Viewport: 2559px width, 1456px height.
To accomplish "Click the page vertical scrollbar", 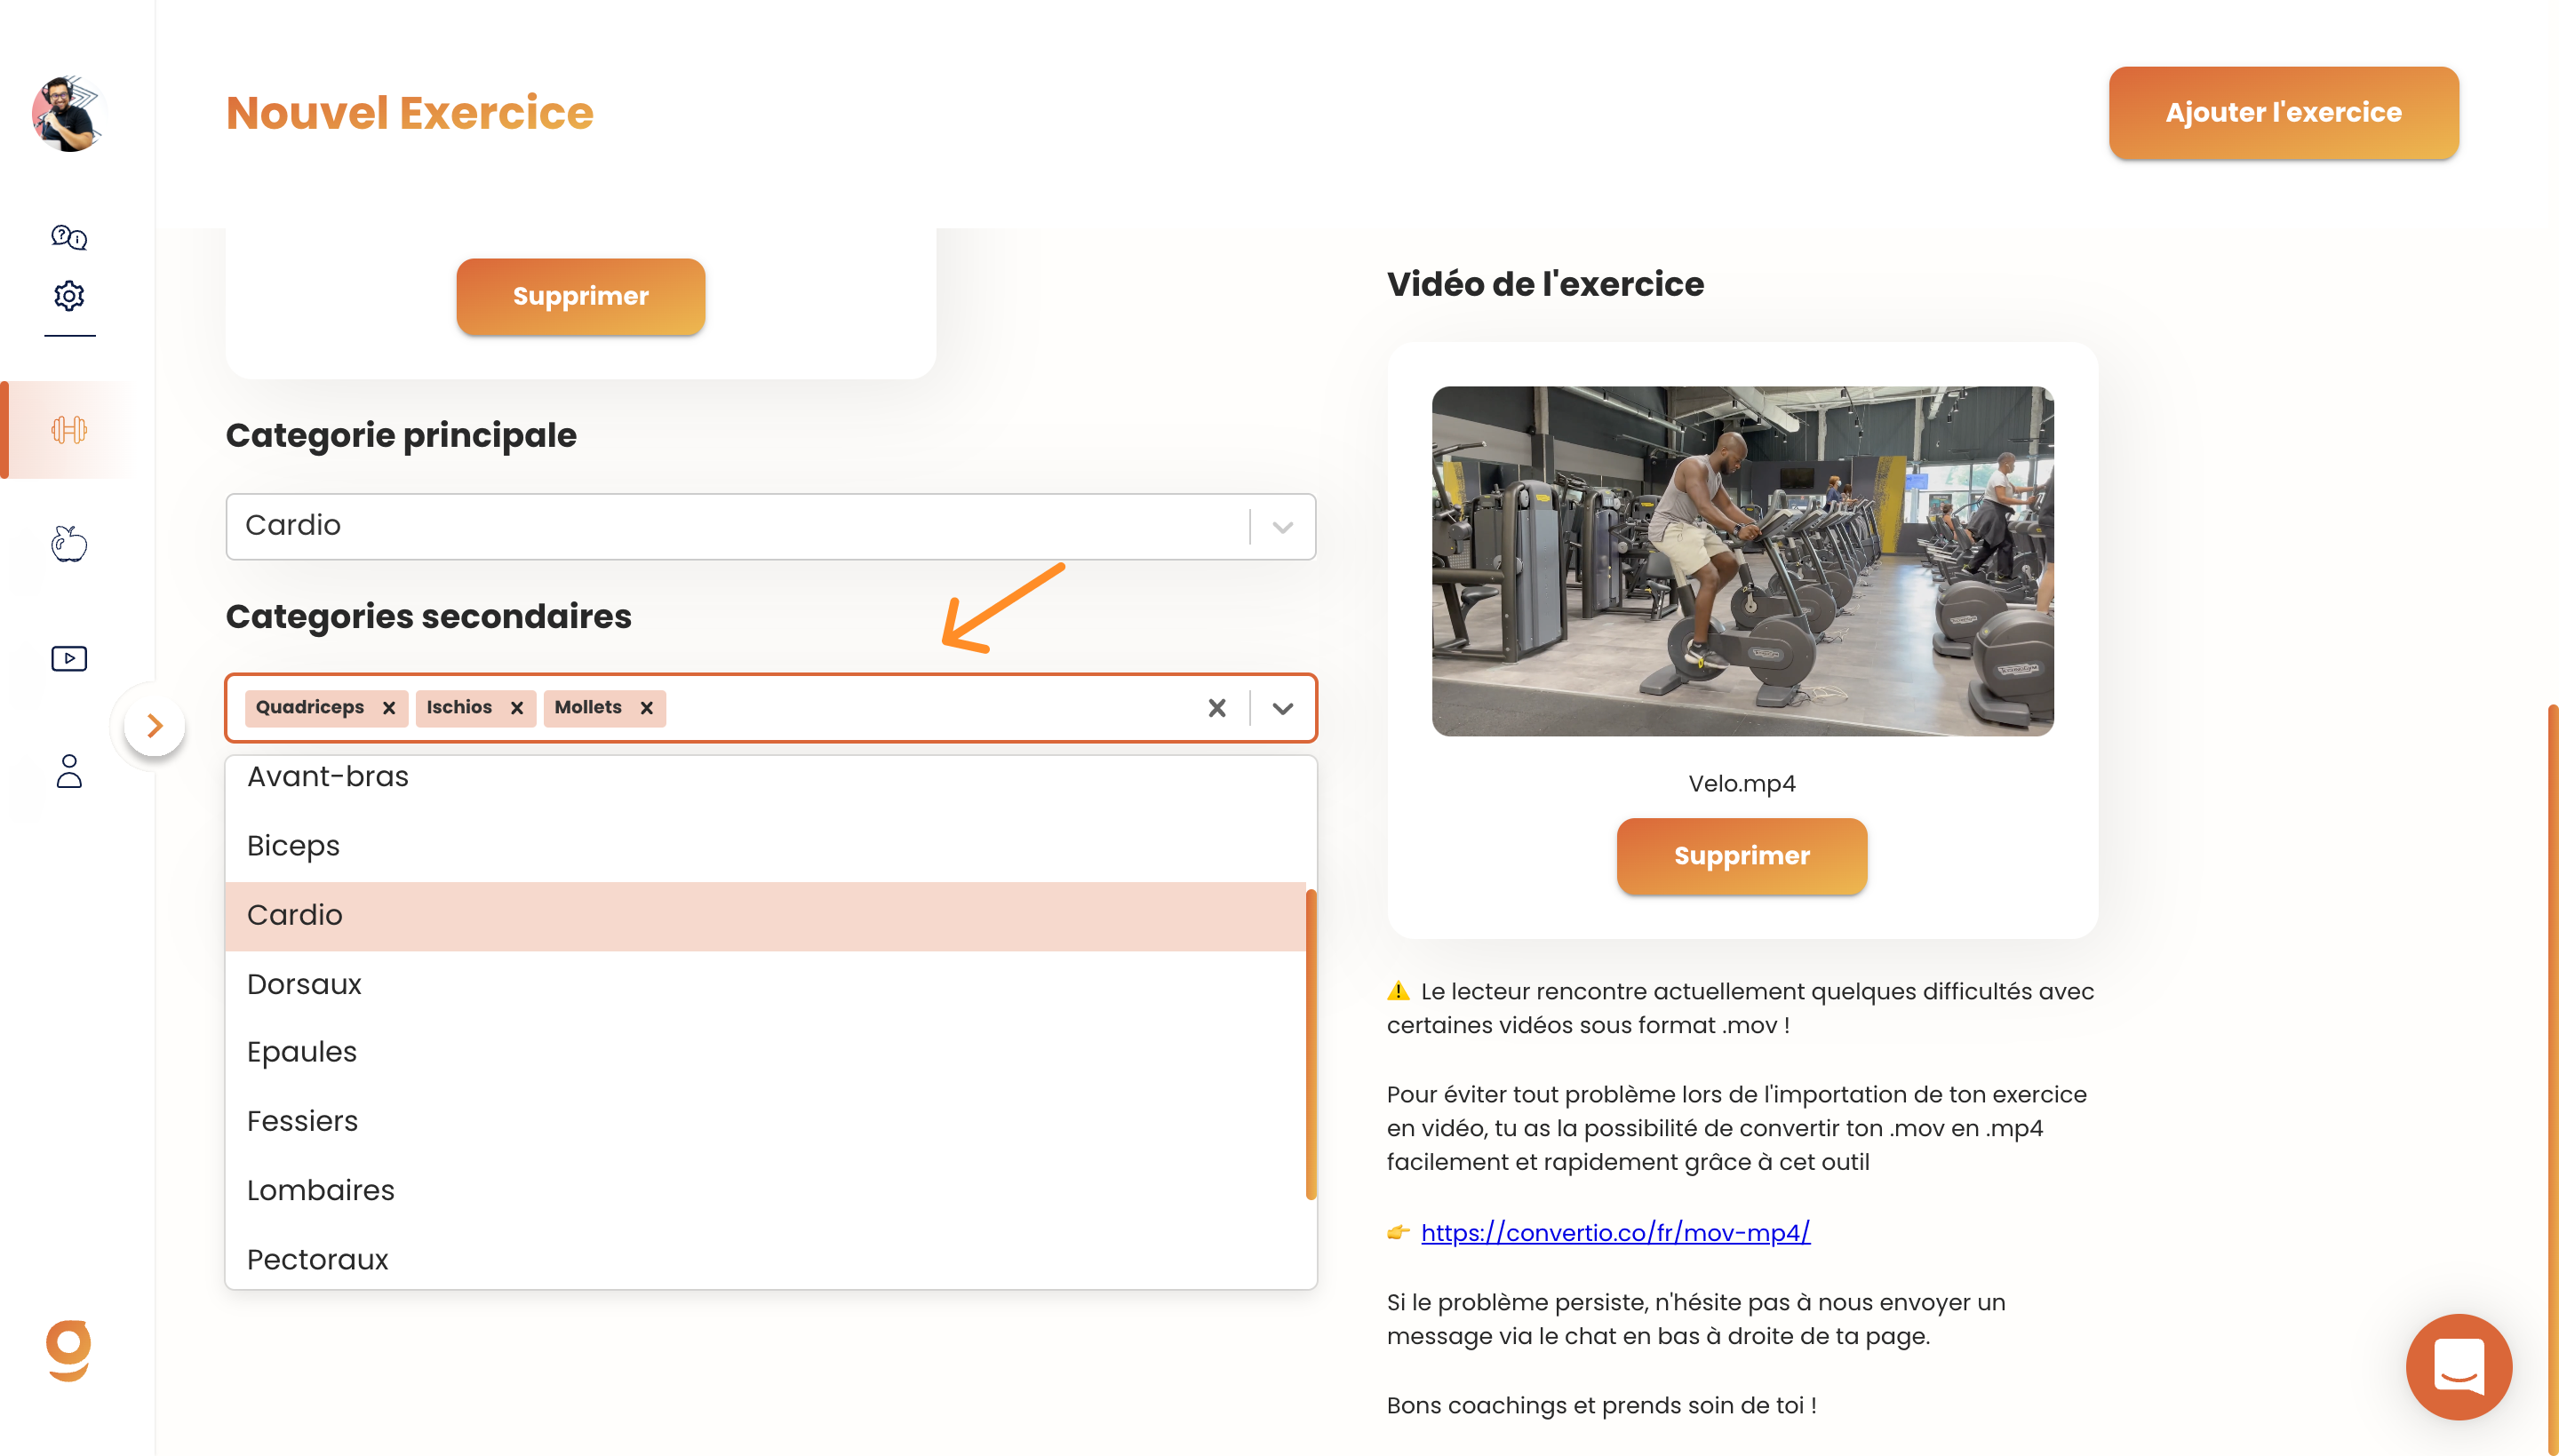I will click(x=2552, y=1080).
